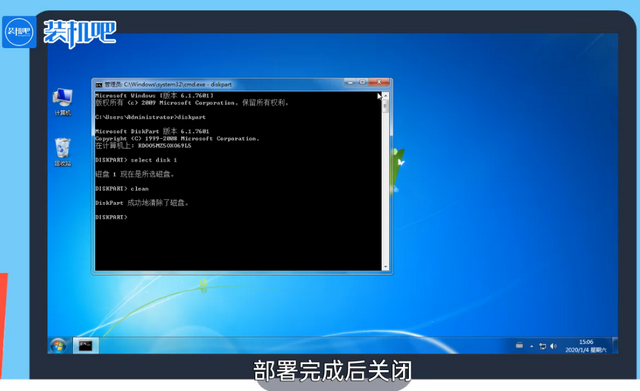Click the 'select disk 1' command line
The height and width of the screenshot is (391, 640).
[x=136, y=160]
